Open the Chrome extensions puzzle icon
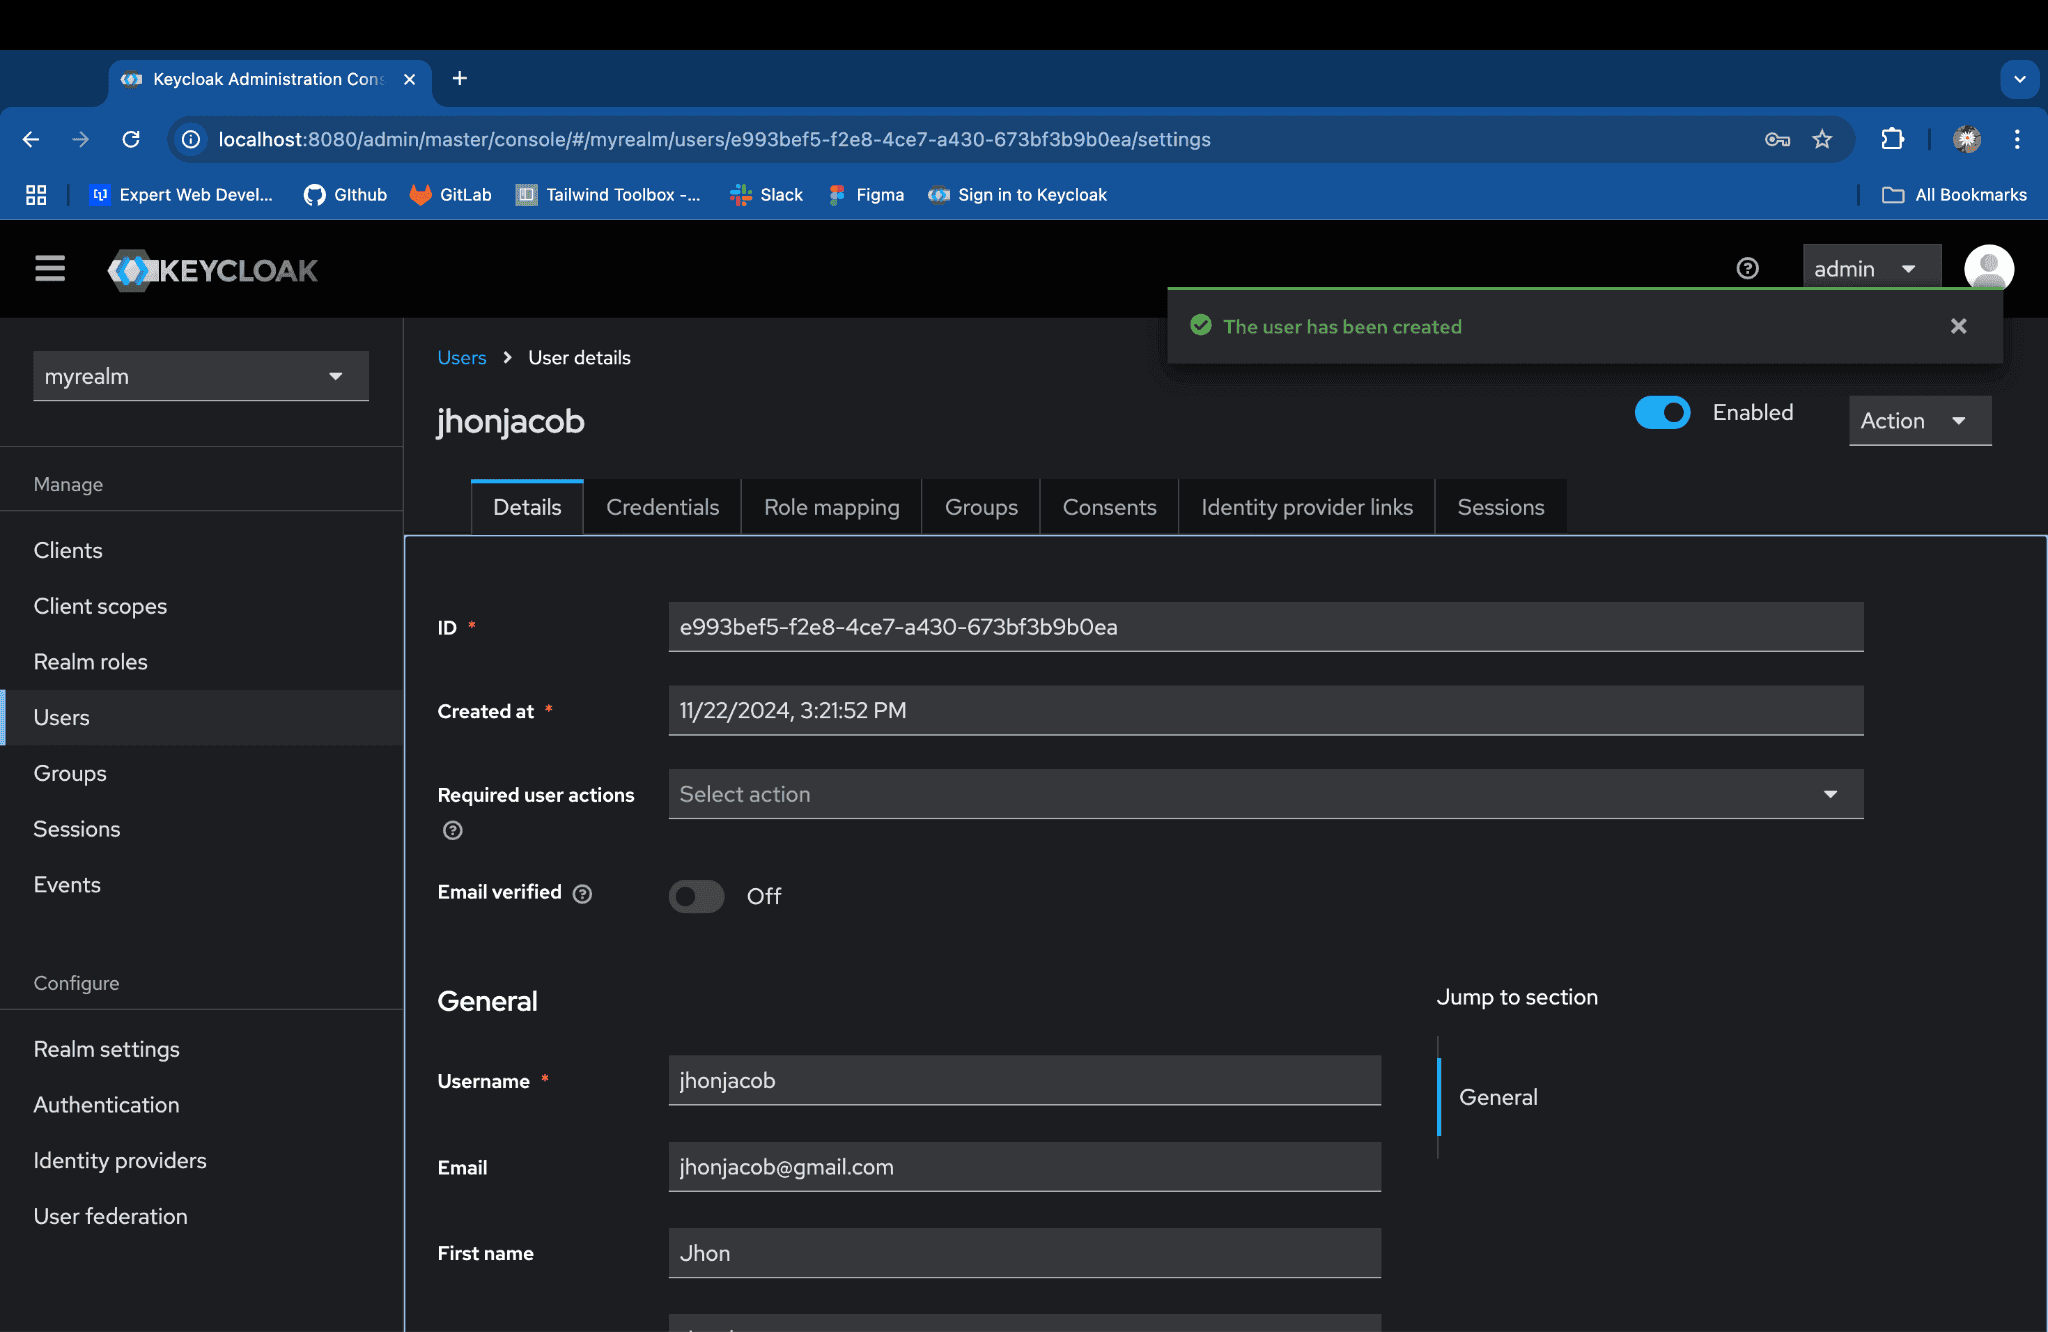The height and width of the screenshot is (1332, 2048). (1892, 139)
